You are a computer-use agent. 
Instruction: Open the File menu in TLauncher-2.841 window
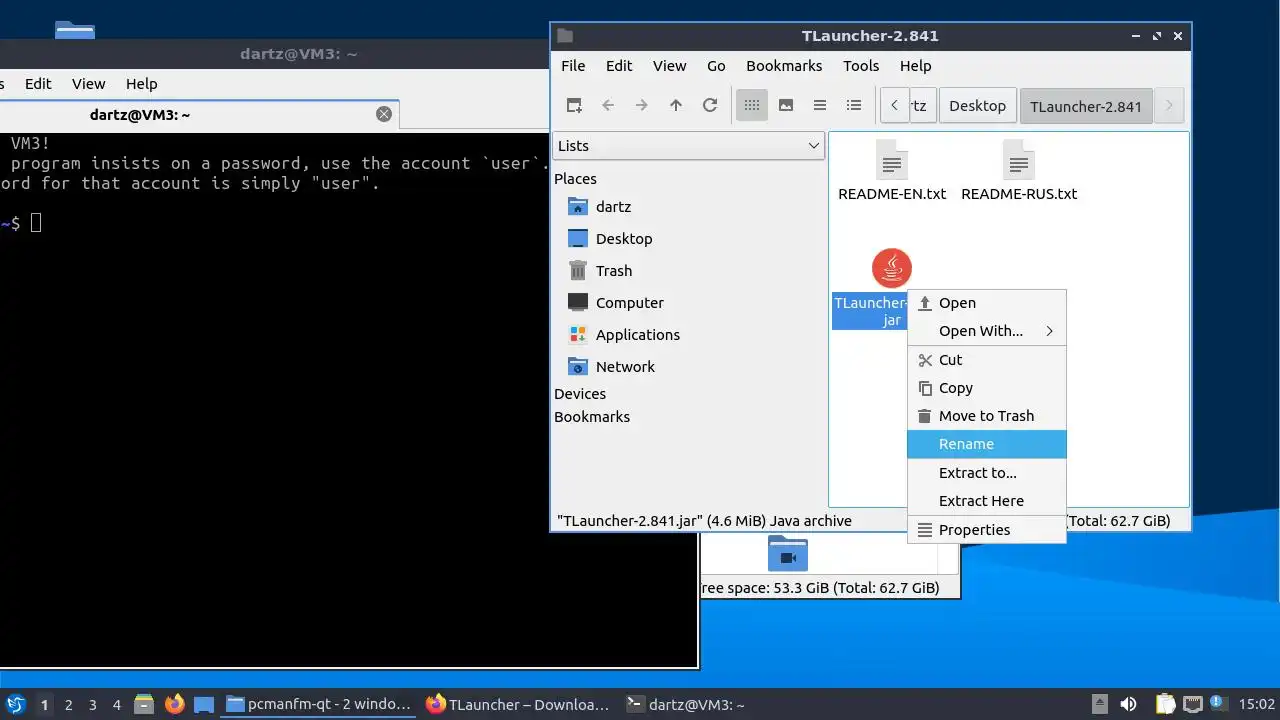tap(573, 66)
